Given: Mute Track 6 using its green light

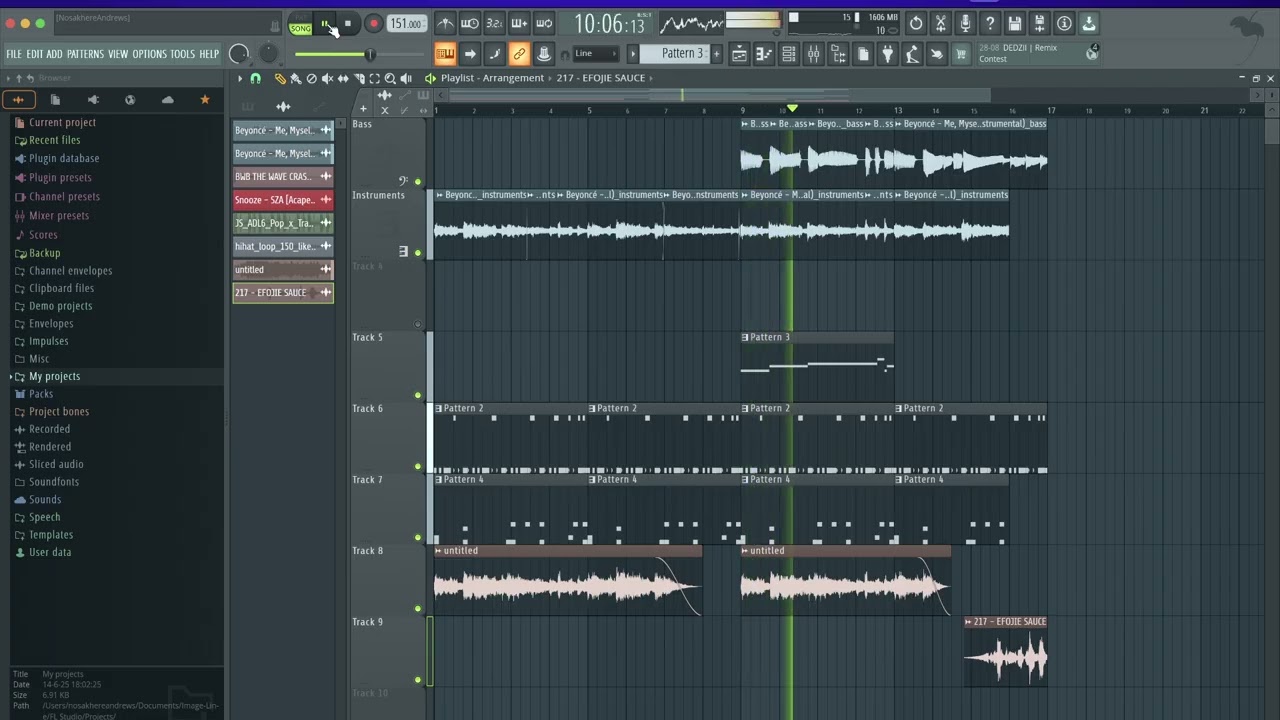Looking at the screenshot, I should (418, 466).
